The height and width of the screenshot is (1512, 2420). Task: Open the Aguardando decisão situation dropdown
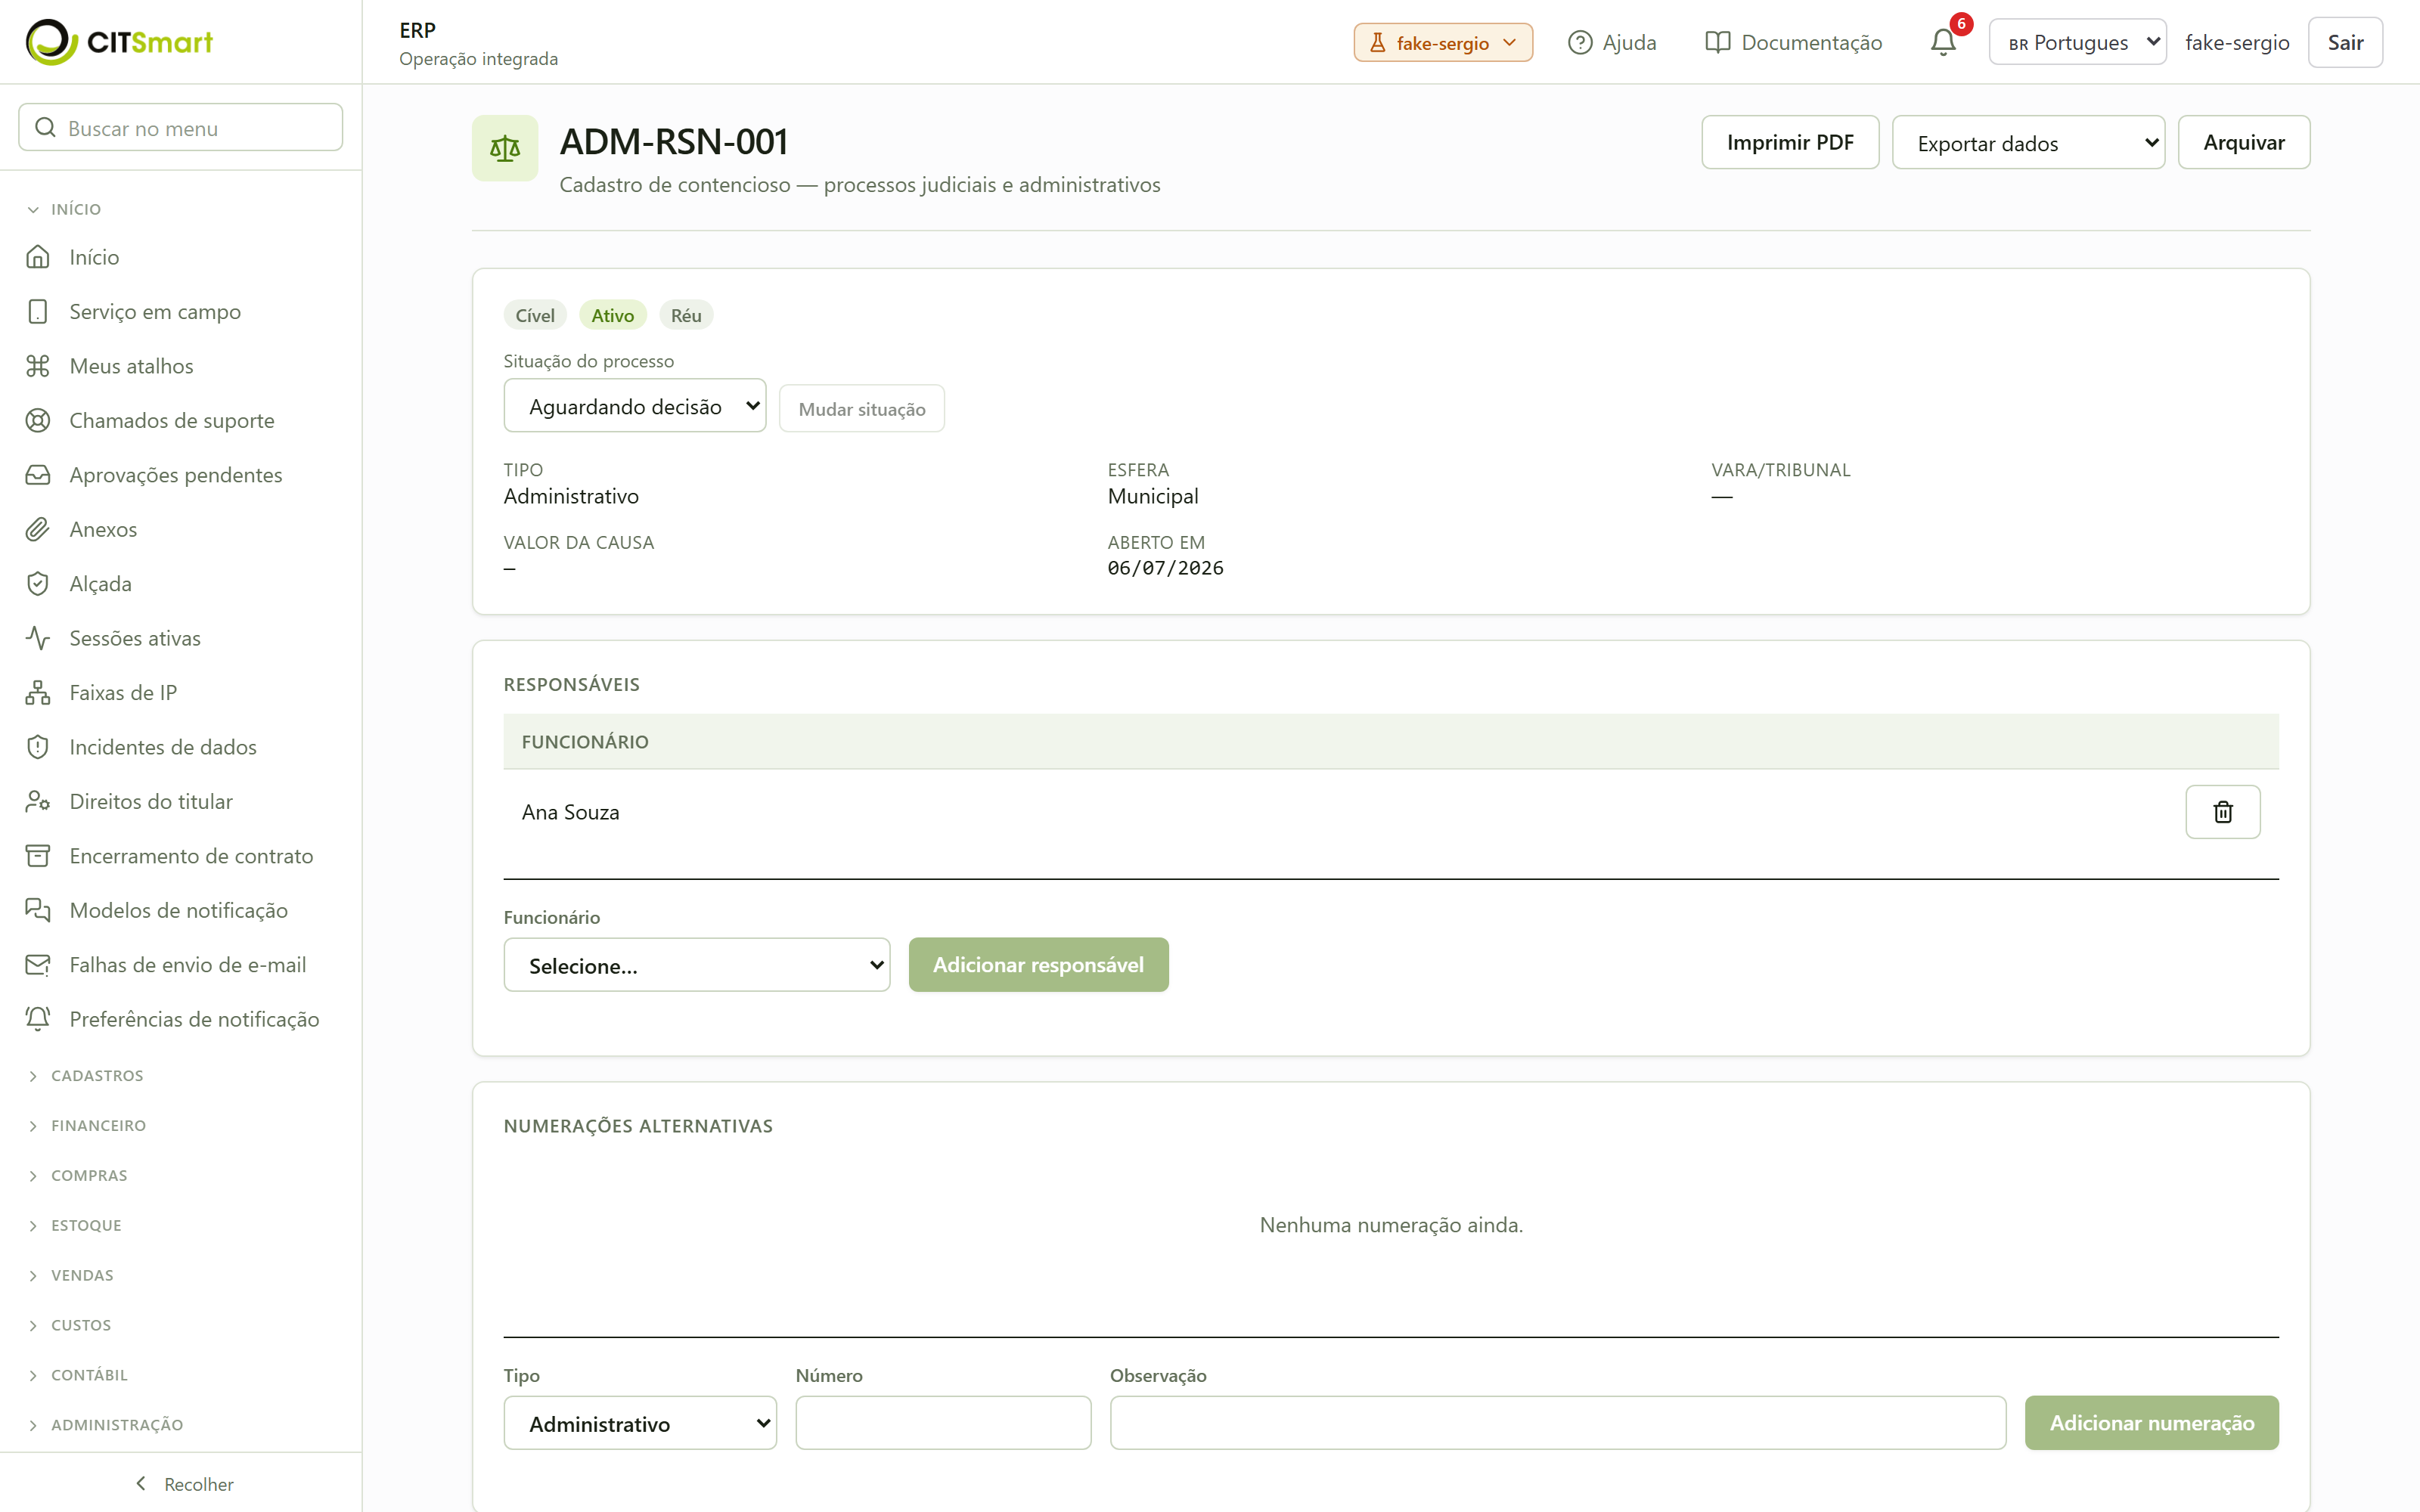635,406
